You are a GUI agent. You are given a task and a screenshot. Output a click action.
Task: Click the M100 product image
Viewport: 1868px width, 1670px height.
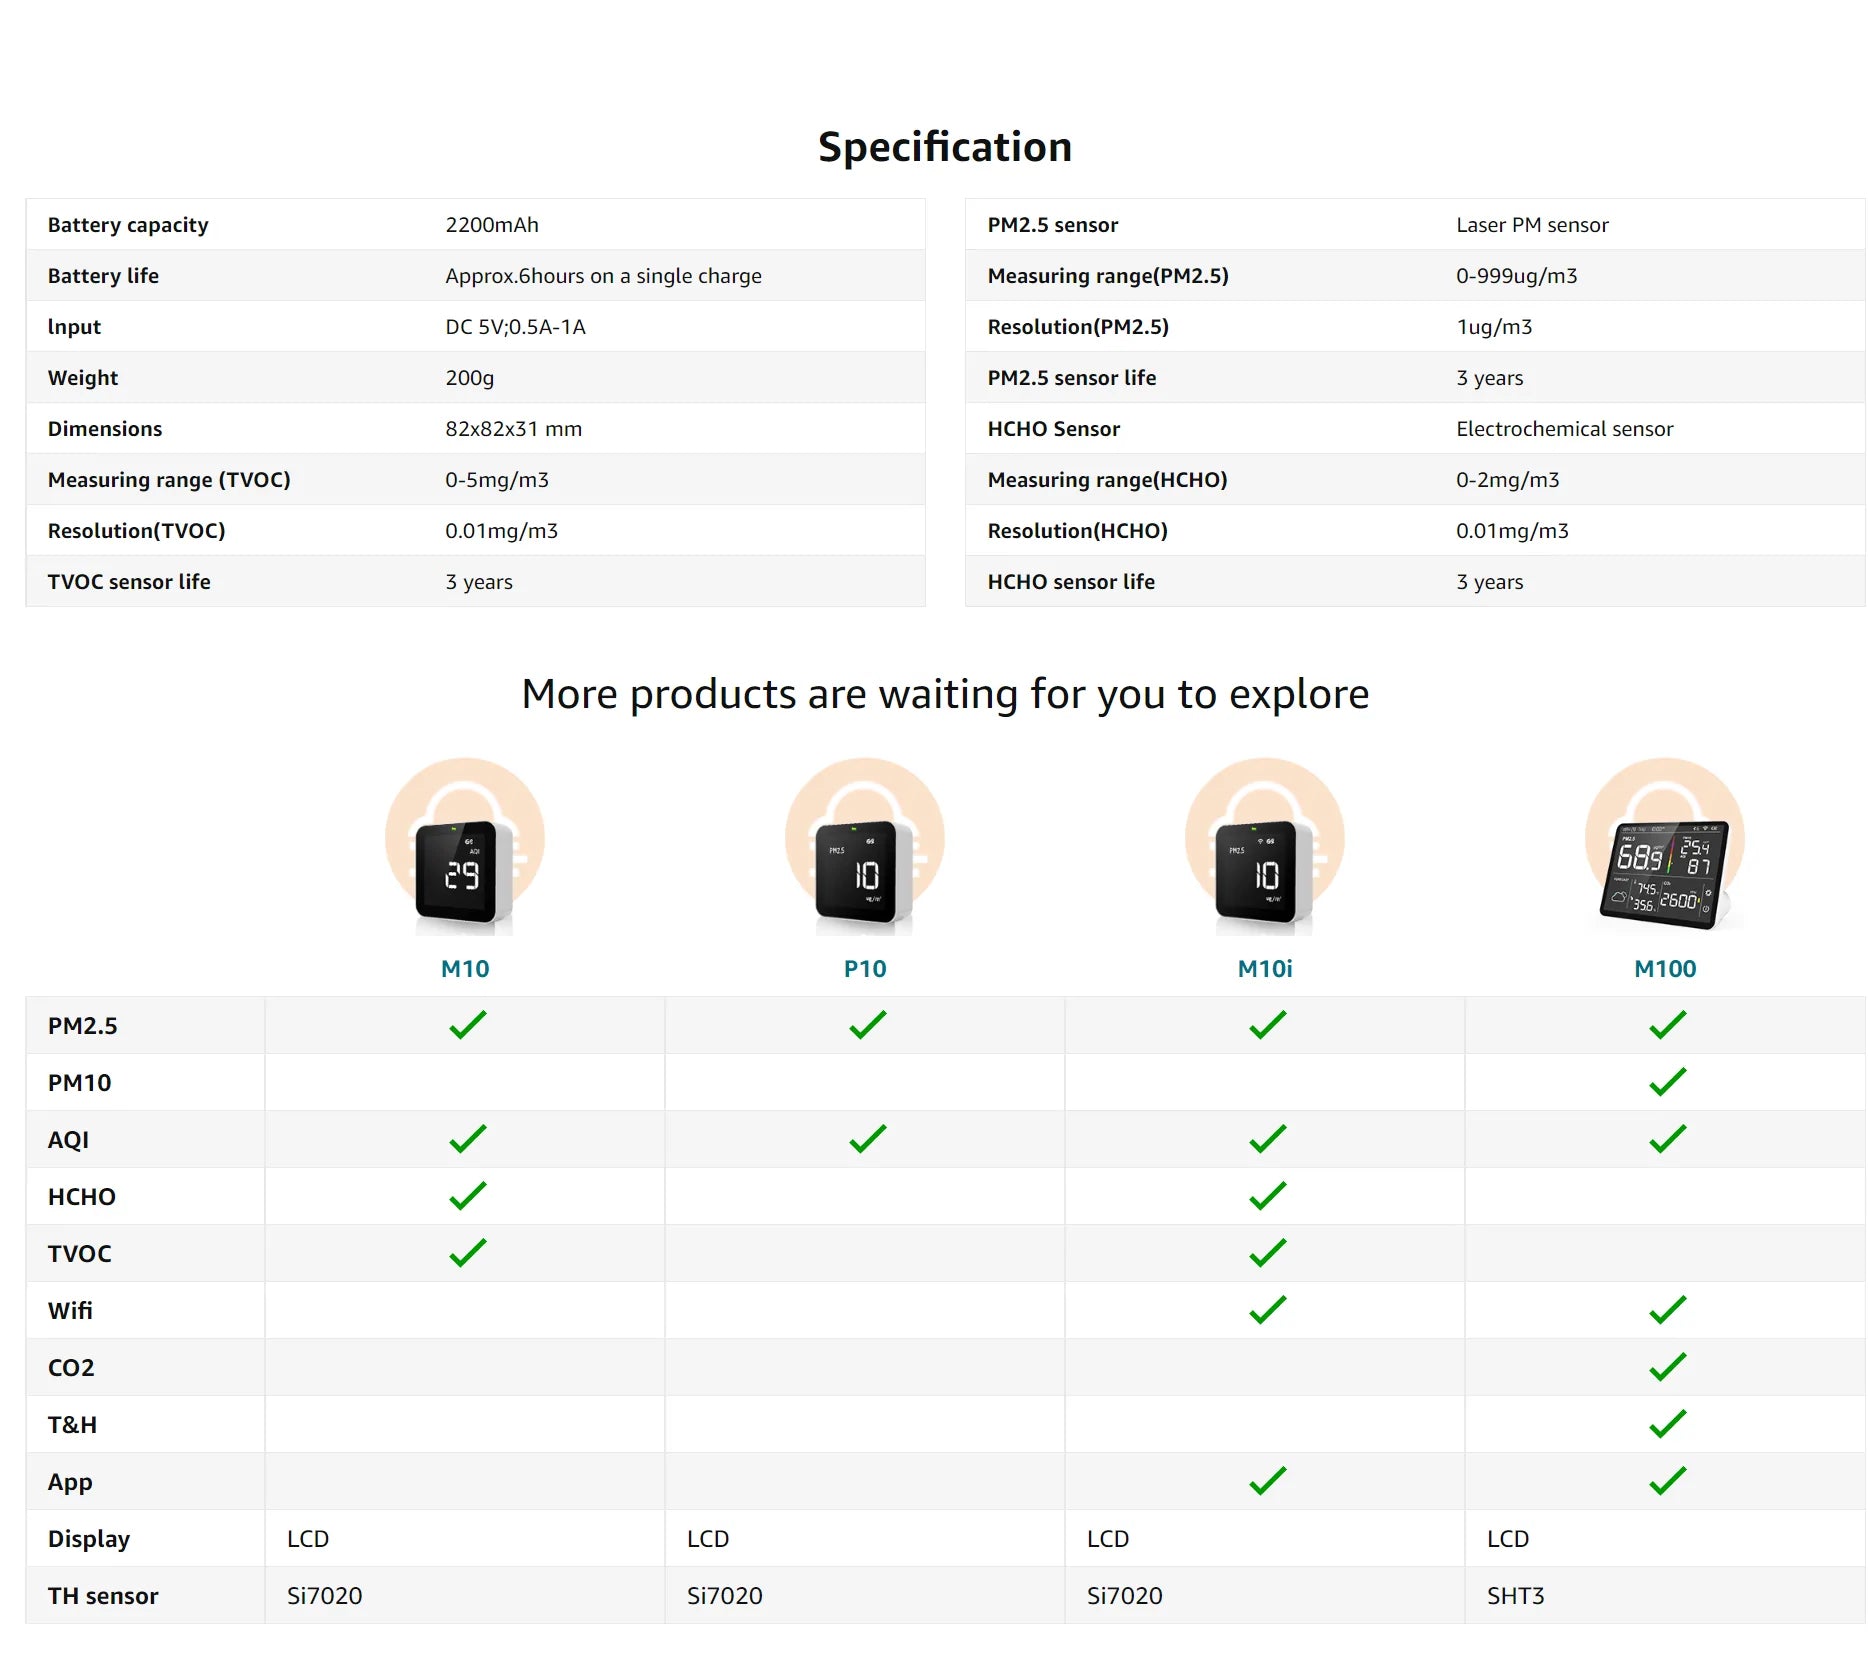[1665, 846]
